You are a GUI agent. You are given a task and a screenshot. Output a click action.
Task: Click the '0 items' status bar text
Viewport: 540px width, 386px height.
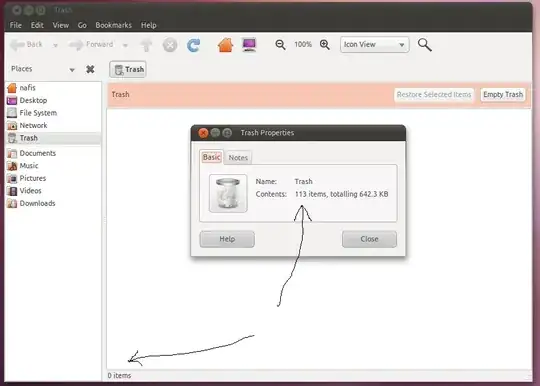tap(119, 376)
